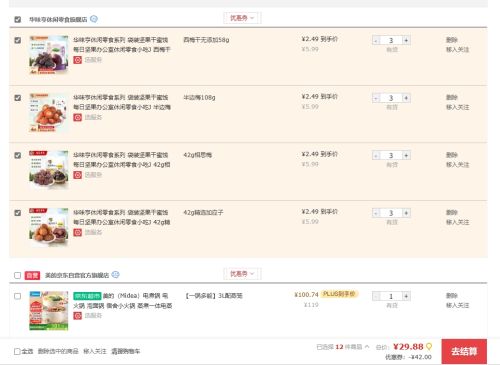Open 美的京东自营官方旗舰店 store link
This screenshot has width=500, height=365.
click(77, 275)
